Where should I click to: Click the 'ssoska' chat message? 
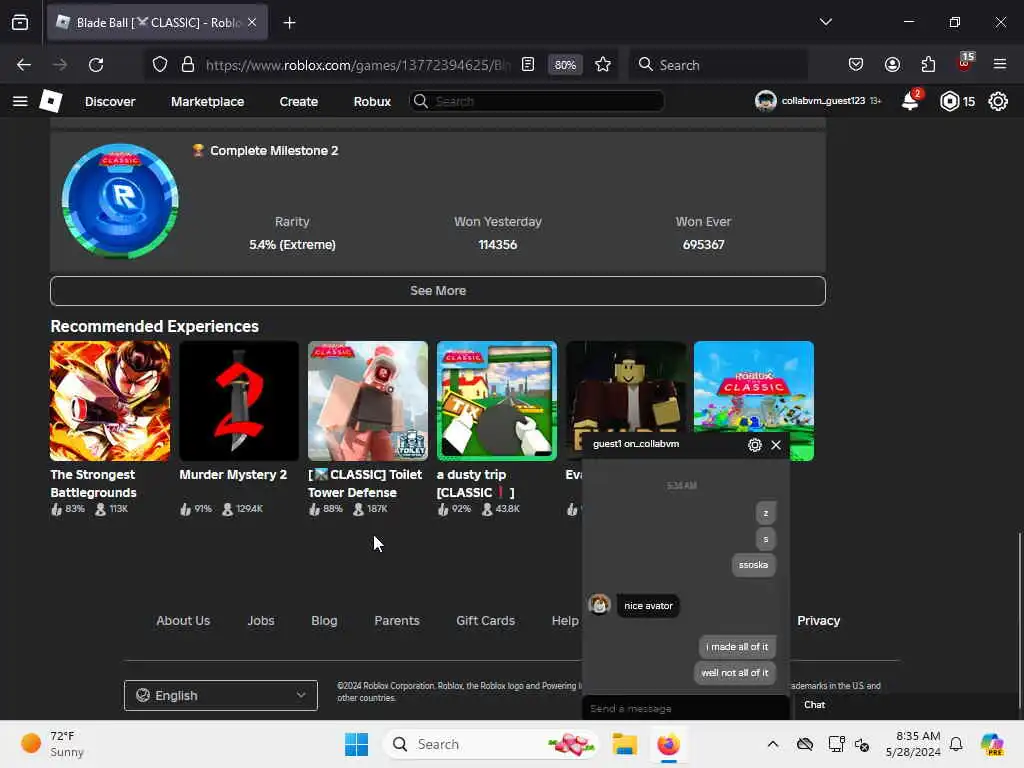(753, 565)
